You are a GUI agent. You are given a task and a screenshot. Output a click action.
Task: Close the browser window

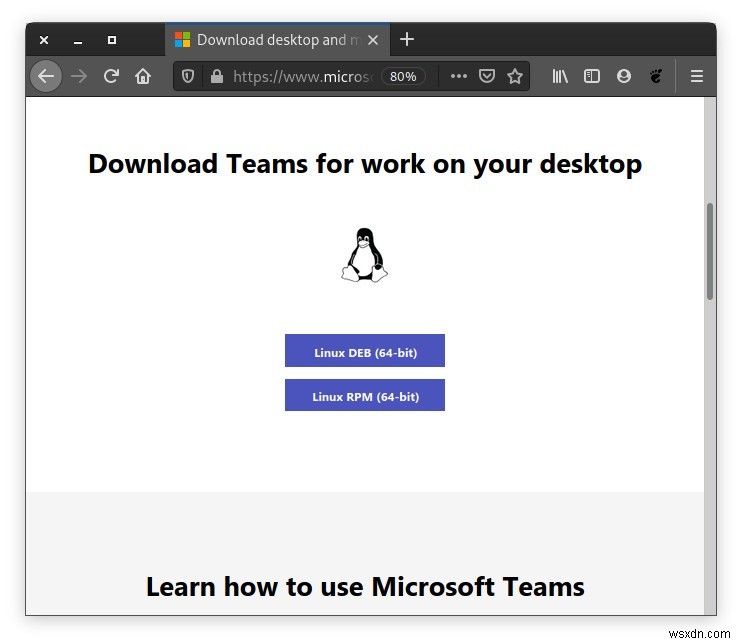click(x=44, y=40)
